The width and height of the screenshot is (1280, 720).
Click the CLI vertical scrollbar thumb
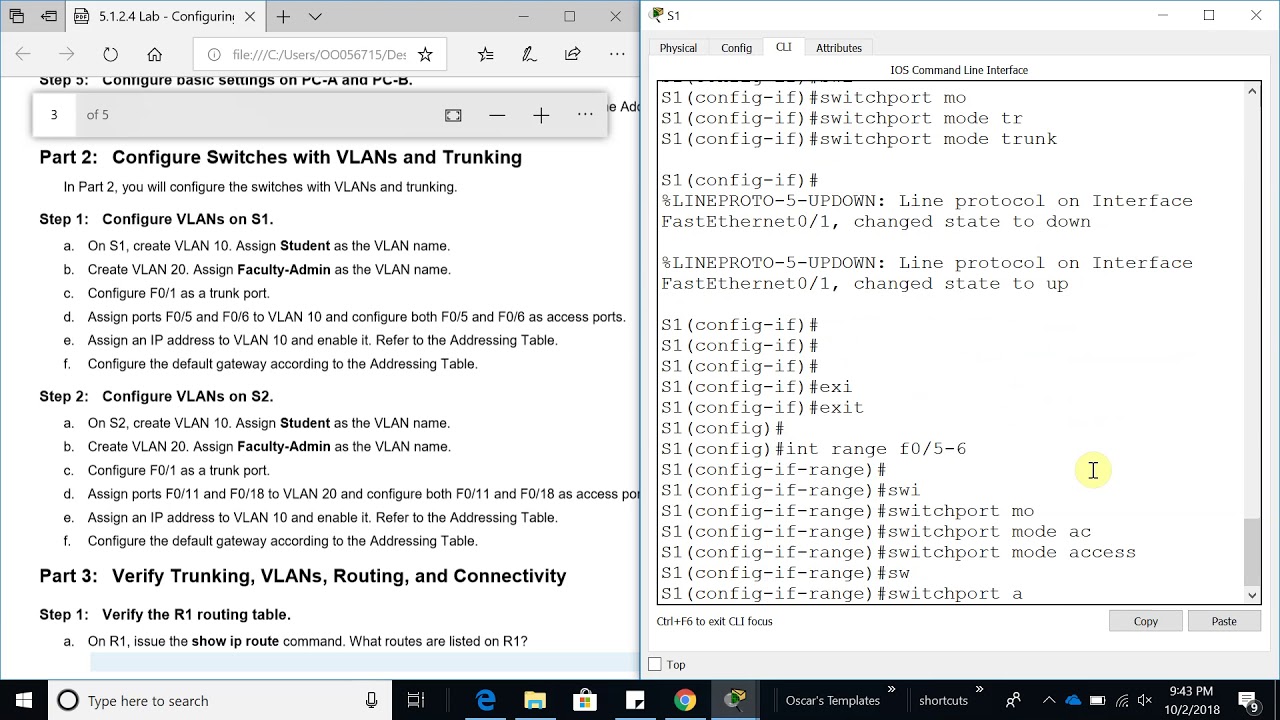(x=1252, y=552)
